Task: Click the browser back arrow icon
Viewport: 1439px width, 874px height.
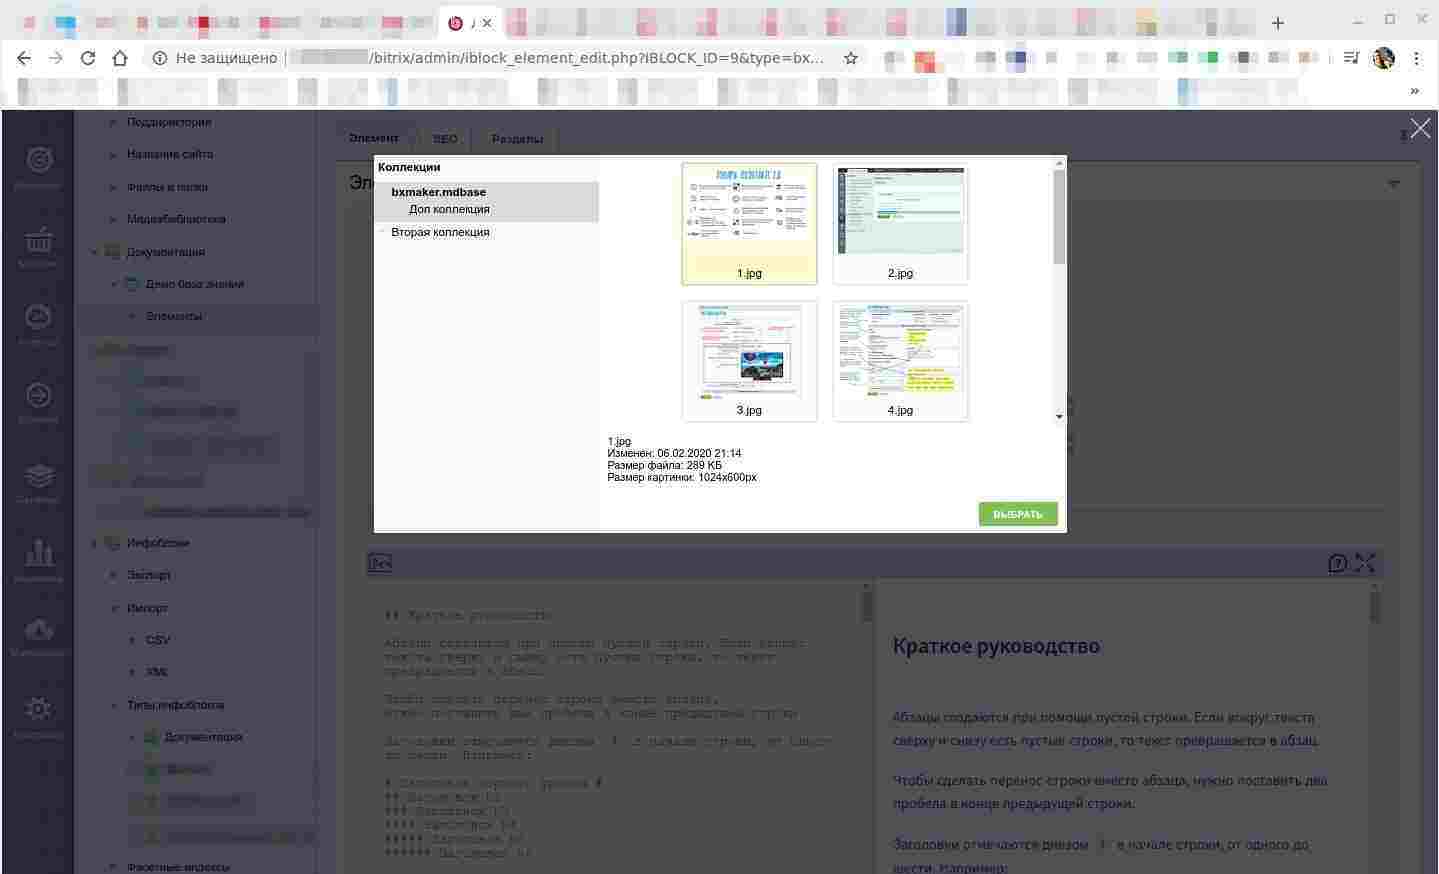Action: tap(24, 58)
